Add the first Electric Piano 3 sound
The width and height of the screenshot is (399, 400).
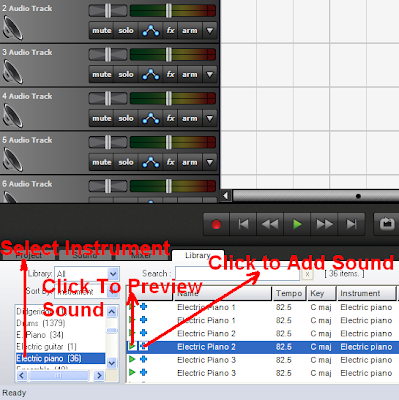pos(143,359)
